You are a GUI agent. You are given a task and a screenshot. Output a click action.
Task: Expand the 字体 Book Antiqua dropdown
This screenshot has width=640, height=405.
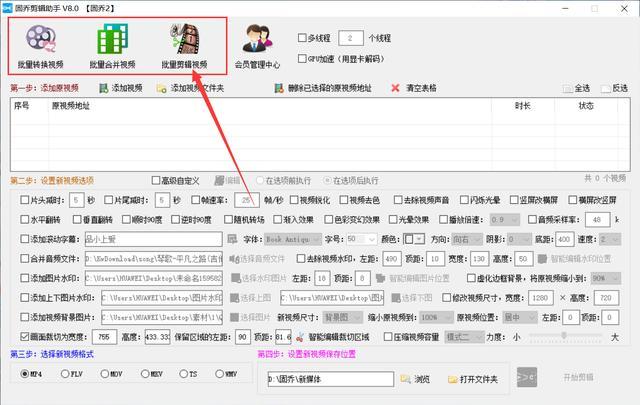click(293, 239)
